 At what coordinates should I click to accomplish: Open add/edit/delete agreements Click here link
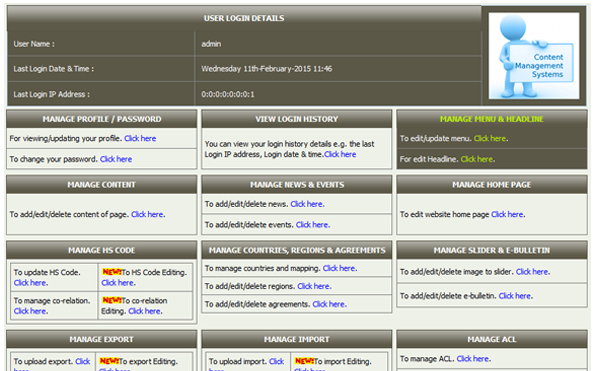329,304
